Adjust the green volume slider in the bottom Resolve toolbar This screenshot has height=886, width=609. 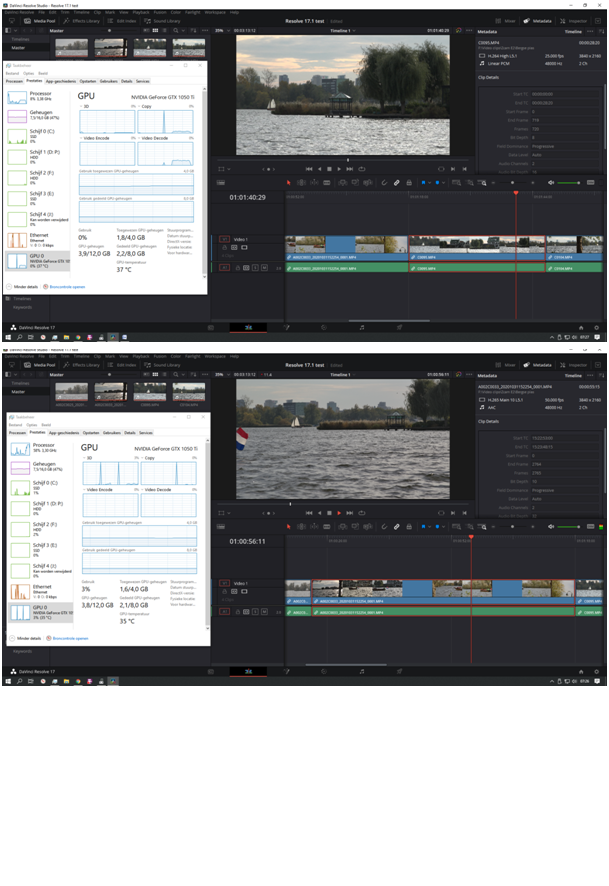click(x=569, y=527)
